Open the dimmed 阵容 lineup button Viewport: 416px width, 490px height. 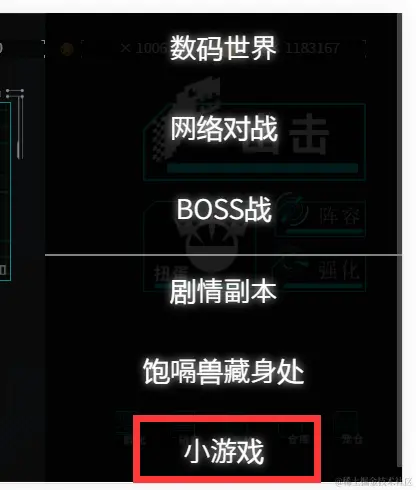(x=339, y=217)
